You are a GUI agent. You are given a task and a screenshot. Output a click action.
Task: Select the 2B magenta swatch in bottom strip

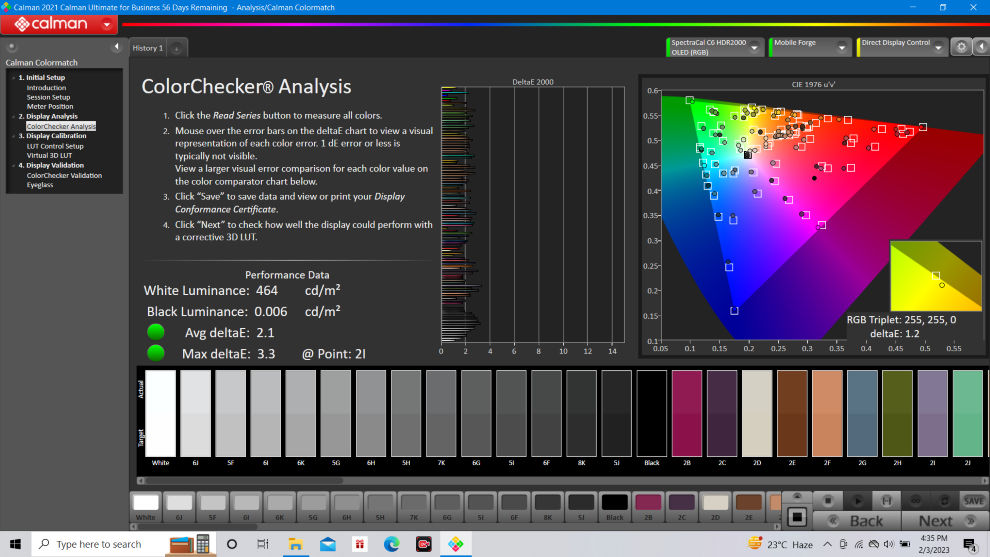coord(648,506)
